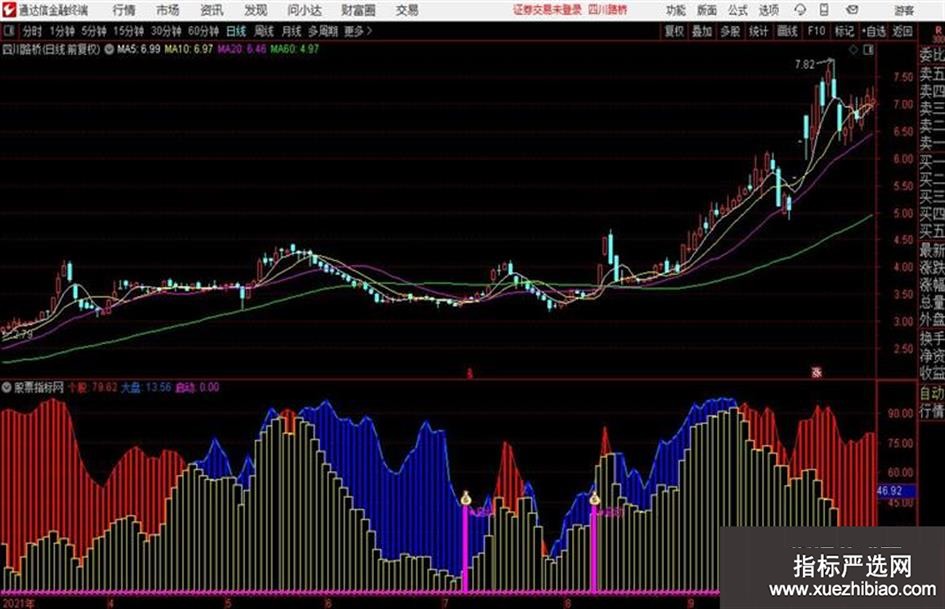Viewport: 945px width, 609px height.
Task: Open the 市场 menu
Action: point(168,10)
